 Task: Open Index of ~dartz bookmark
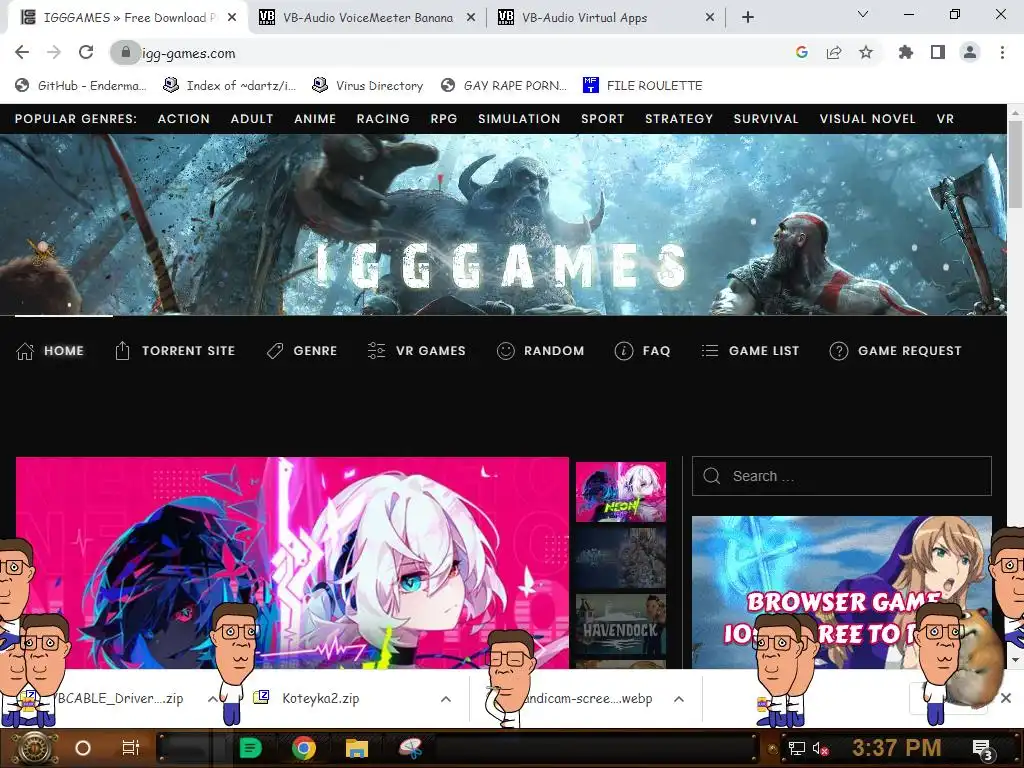(x=230, y=86)
